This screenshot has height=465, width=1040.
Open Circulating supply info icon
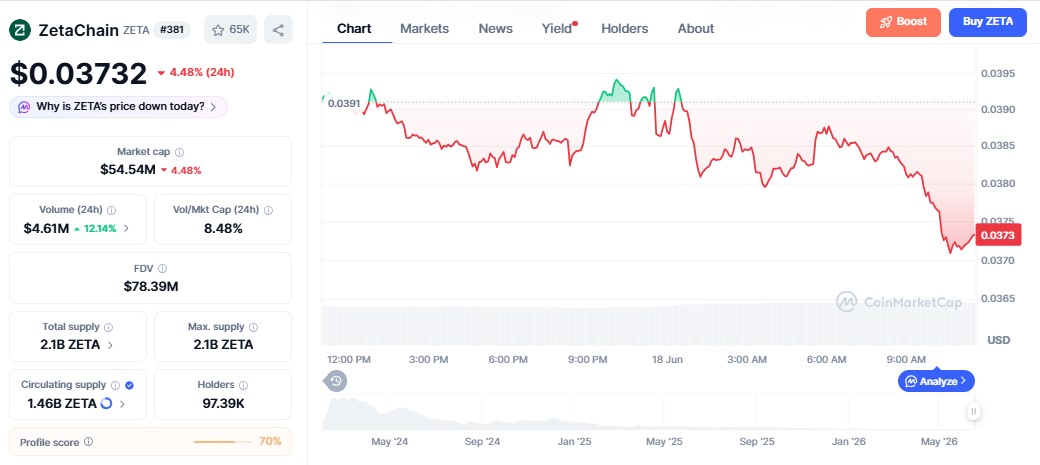115,385
